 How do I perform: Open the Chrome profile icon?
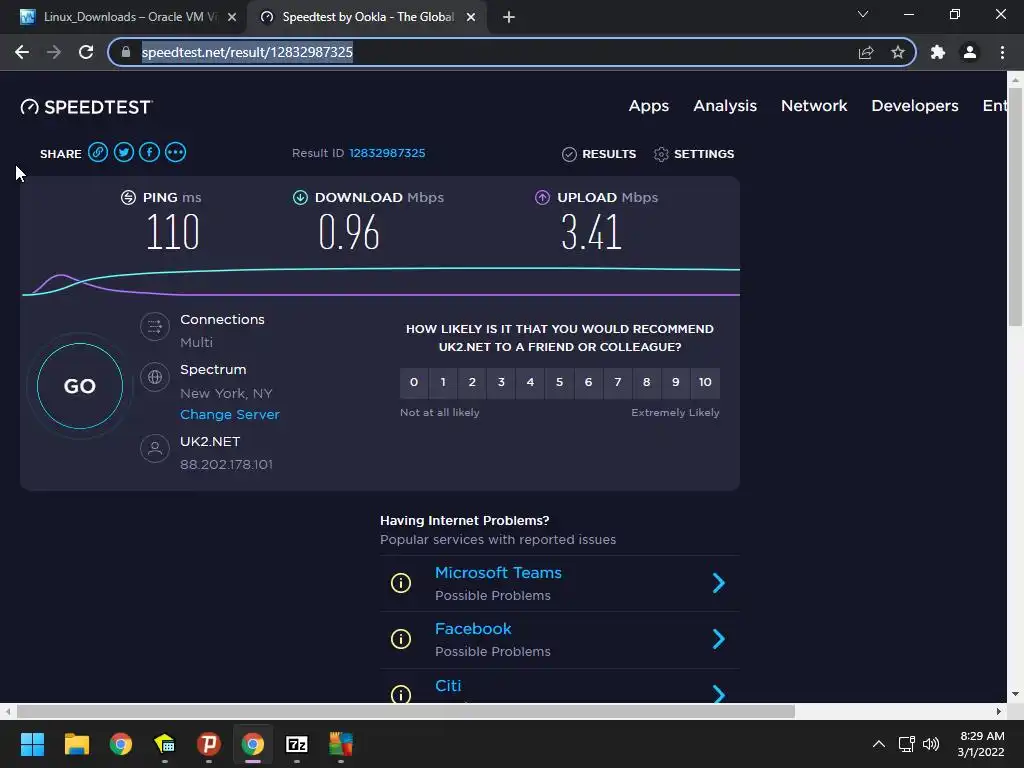point(970,52)
